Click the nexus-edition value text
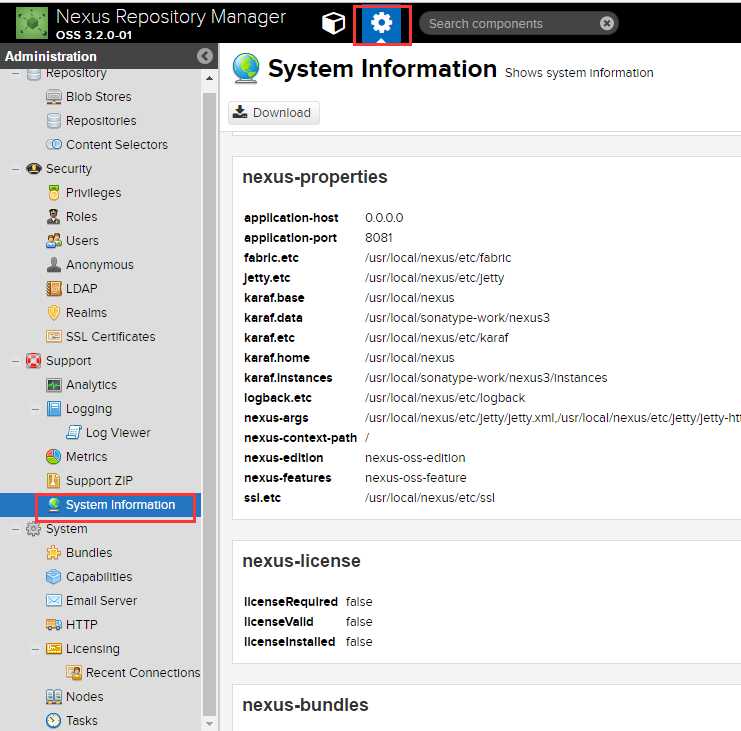This screenshot has height=731, width=741. pyautogui.click(x=415, y=457)
